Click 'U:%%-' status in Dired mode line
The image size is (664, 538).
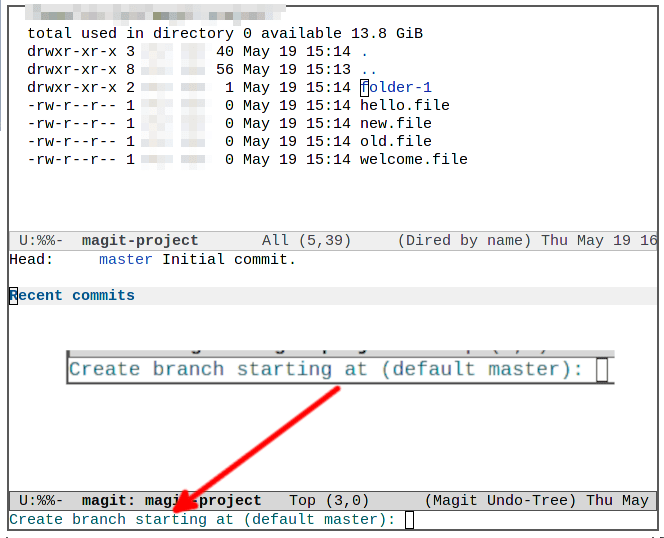(x=41, y=241)
